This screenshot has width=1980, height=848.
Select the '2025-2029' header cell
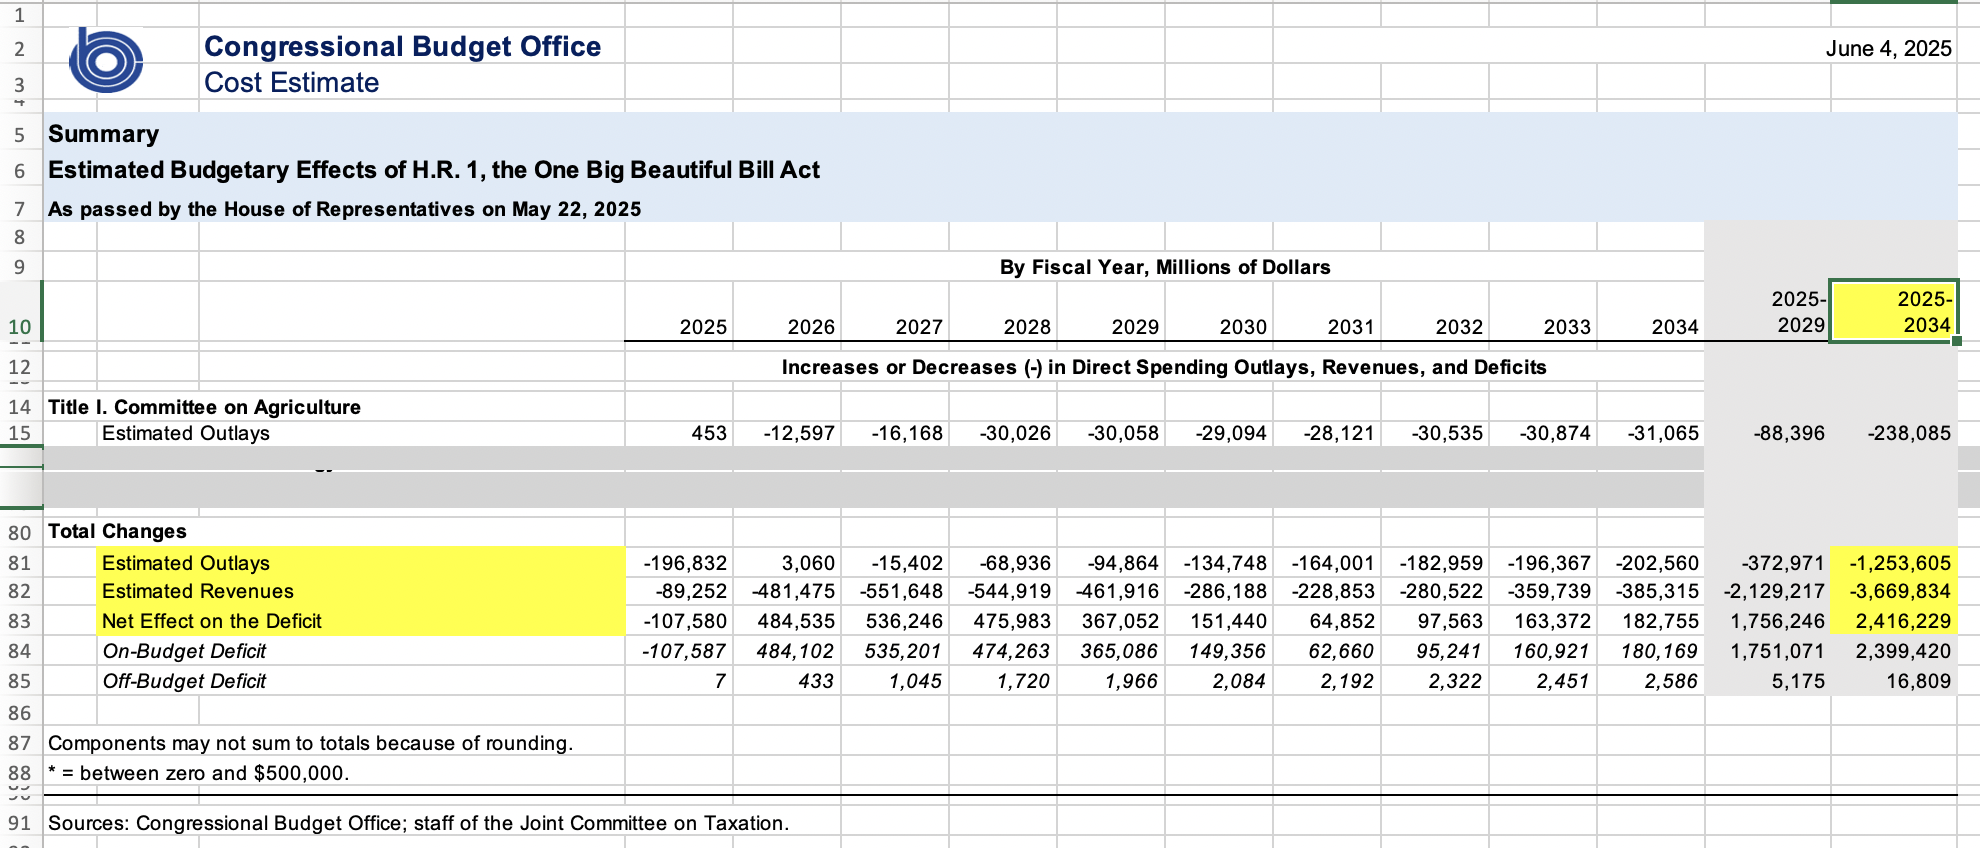[1767, 312]
